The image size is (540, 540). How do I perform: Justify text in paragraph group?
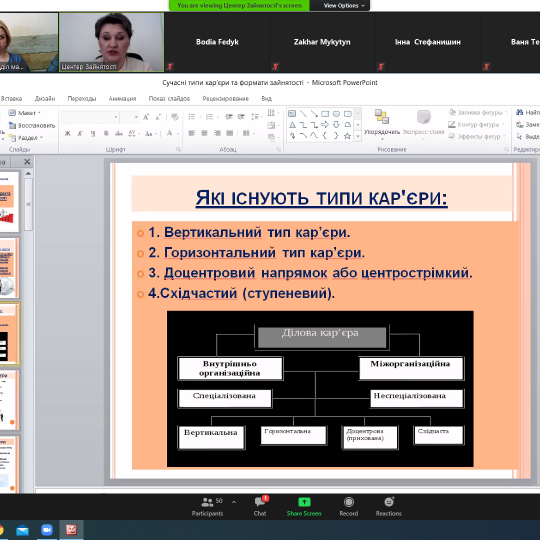coord(230,133)
